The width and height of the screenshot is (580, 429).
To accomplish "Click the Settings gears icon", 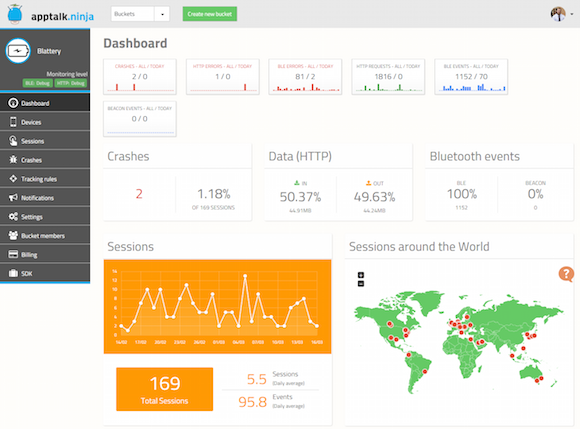I will tap(13, 216).
